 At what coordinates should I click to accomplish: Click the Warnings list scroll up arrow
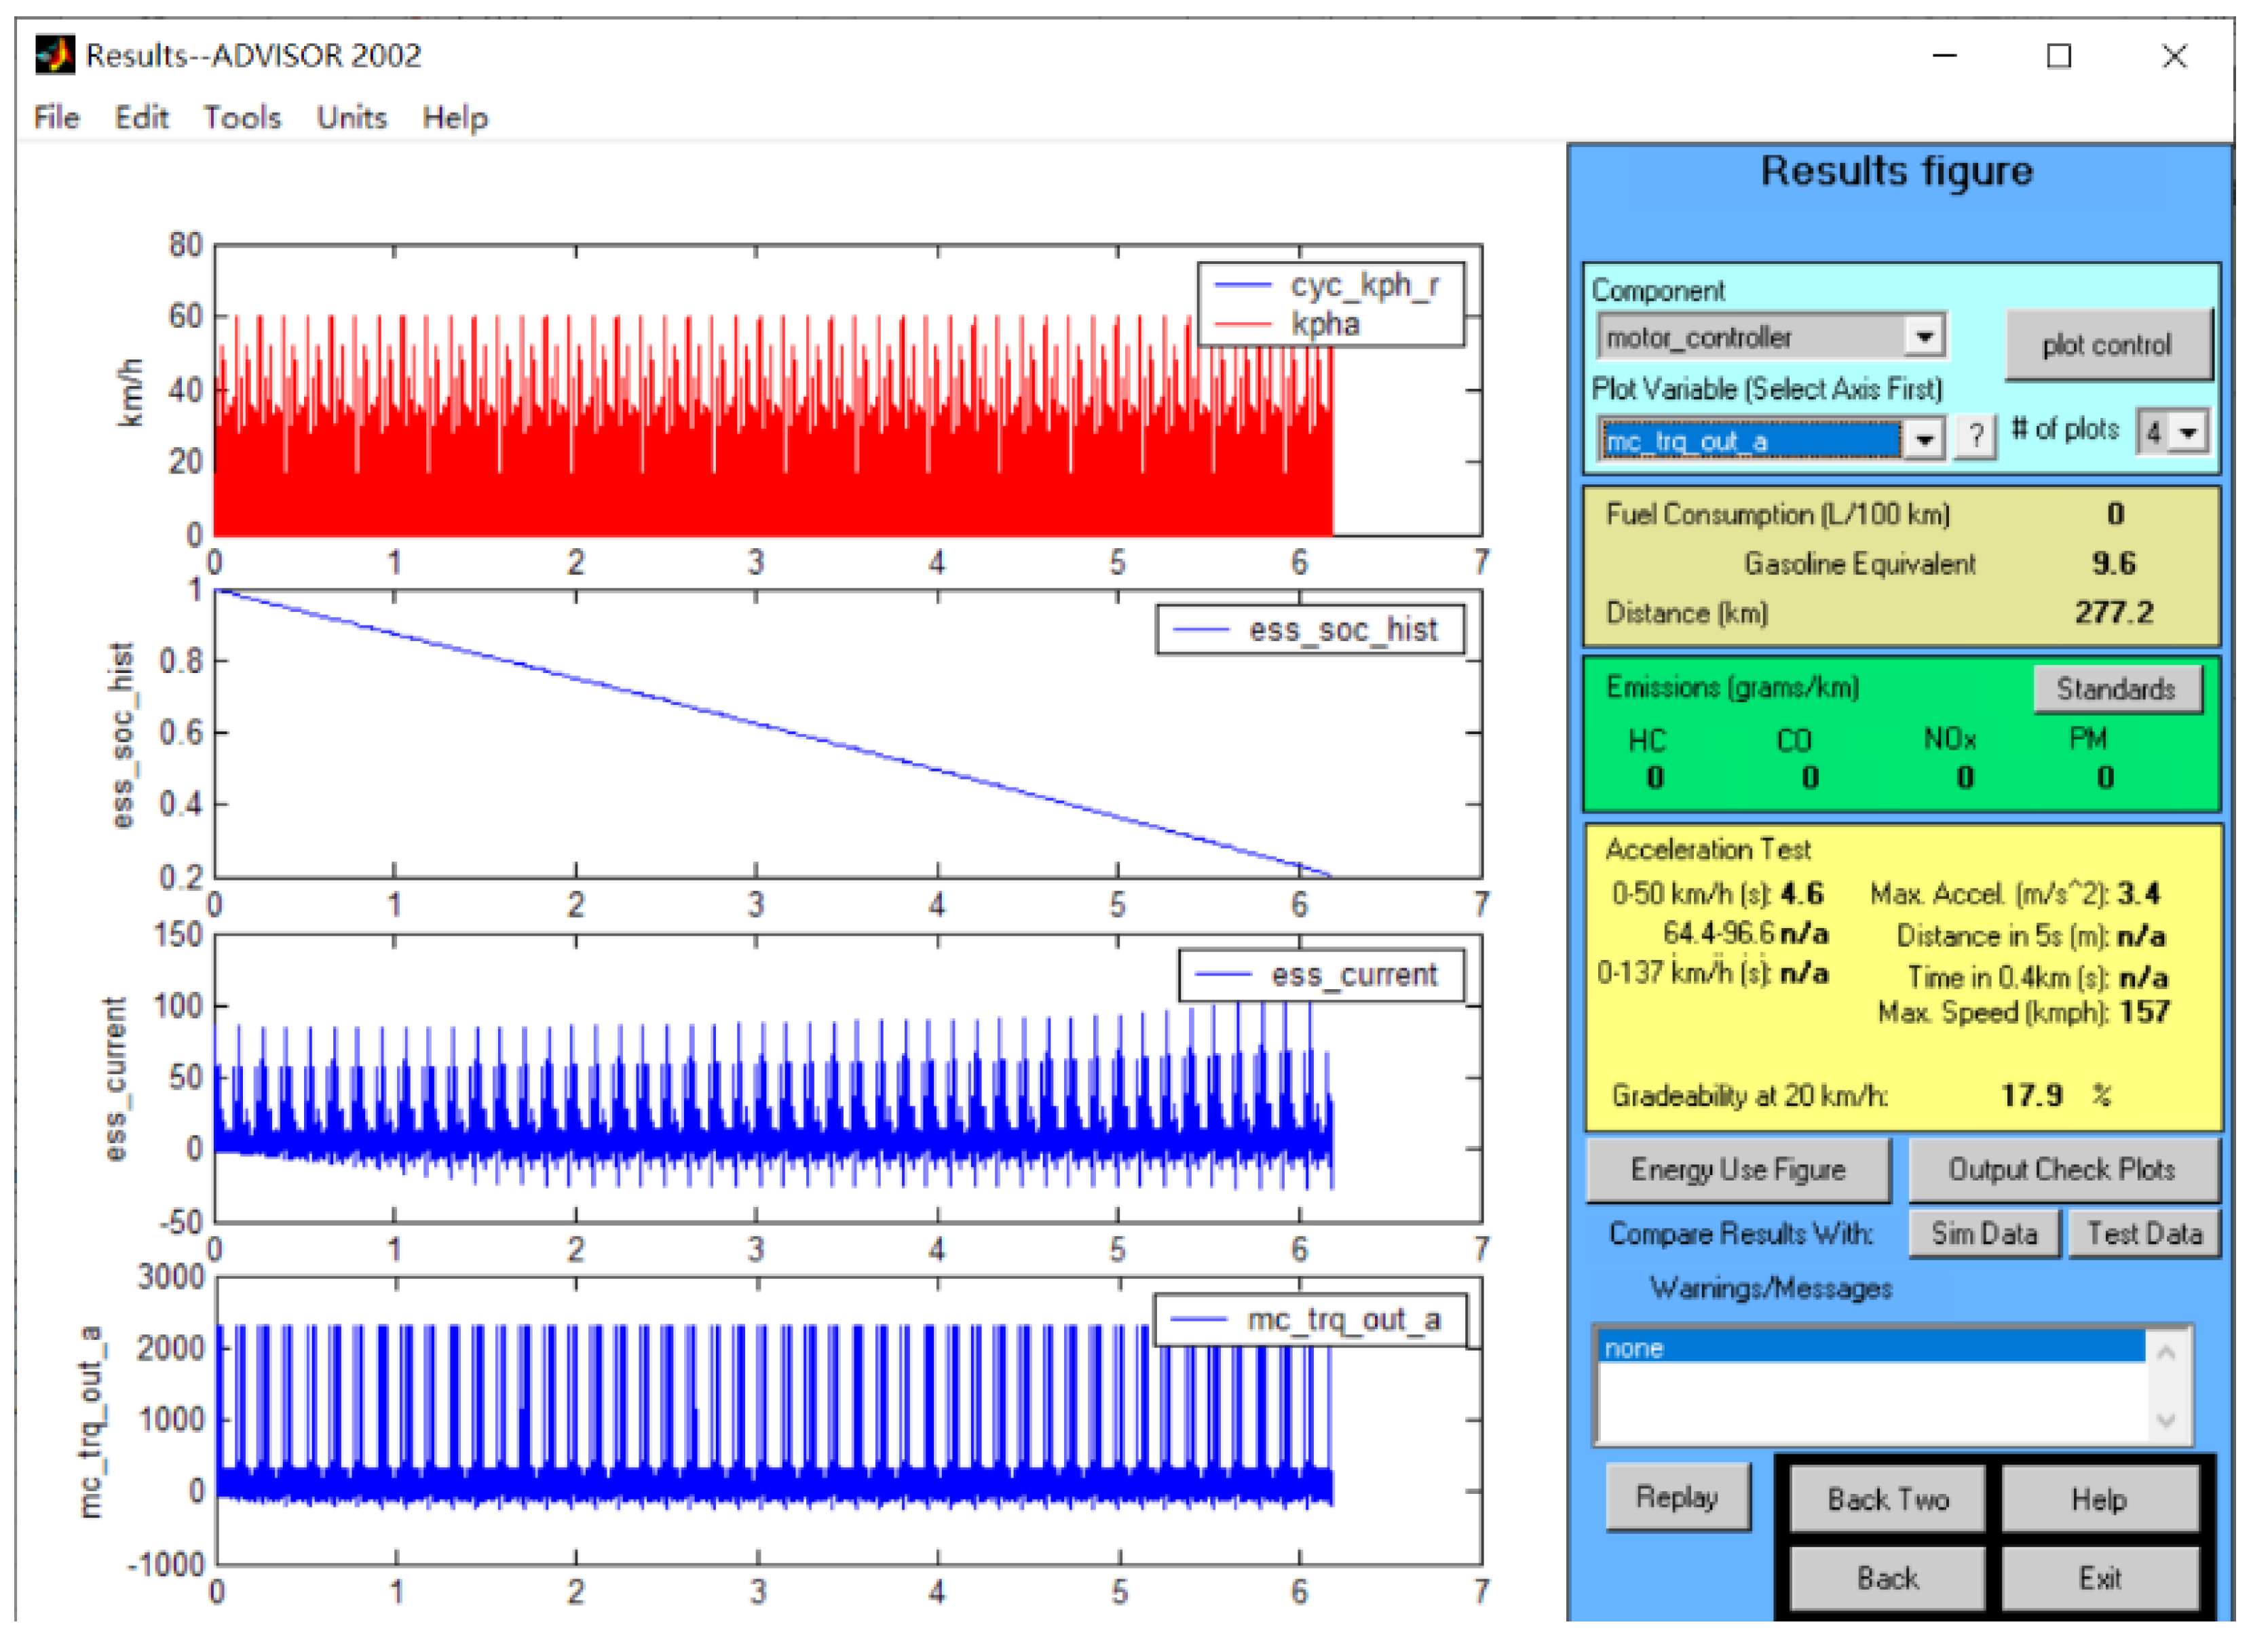point(2166,1354)
